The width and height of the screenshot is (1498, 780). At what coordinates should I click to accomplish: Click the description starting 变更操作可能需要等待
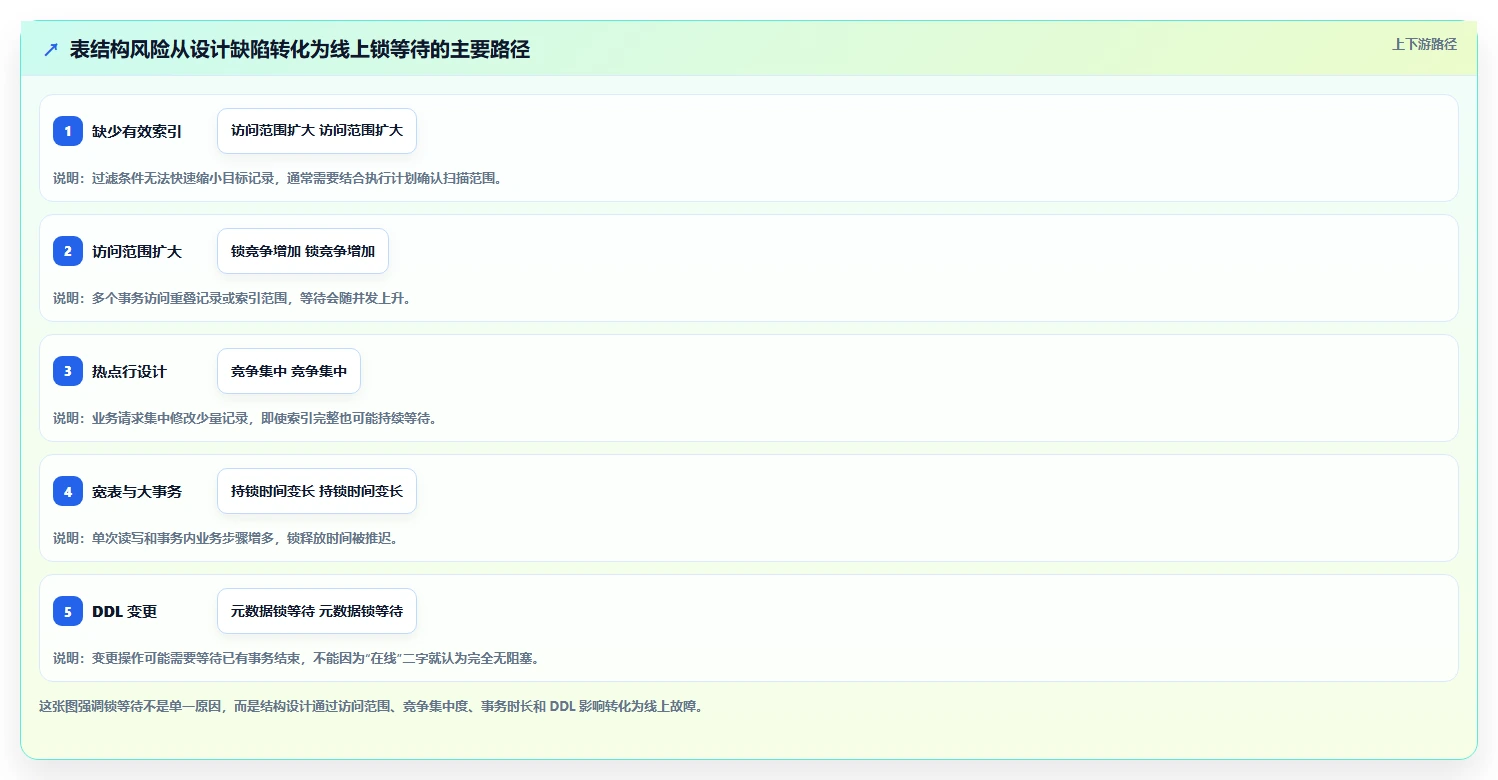[x=297, y=658]
